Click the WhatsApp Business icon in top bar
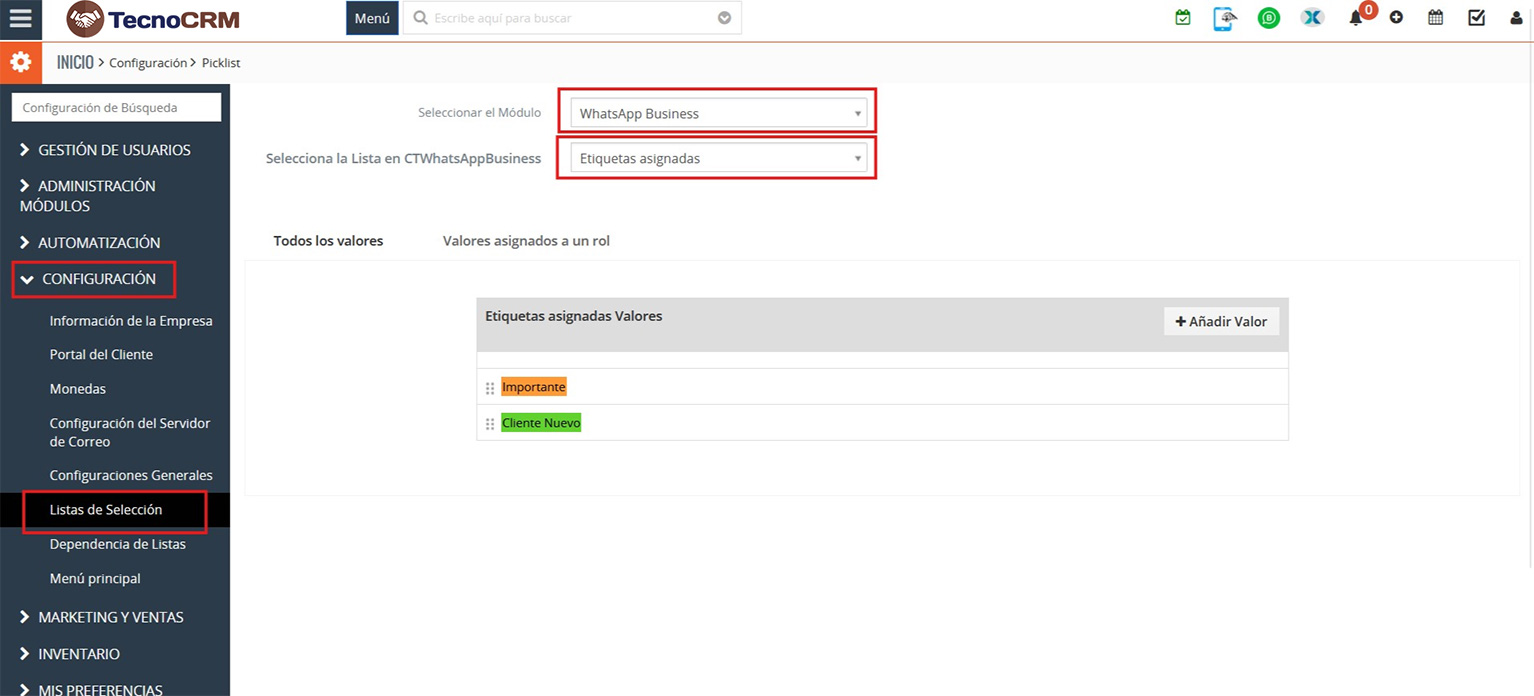 [1268, 18]
